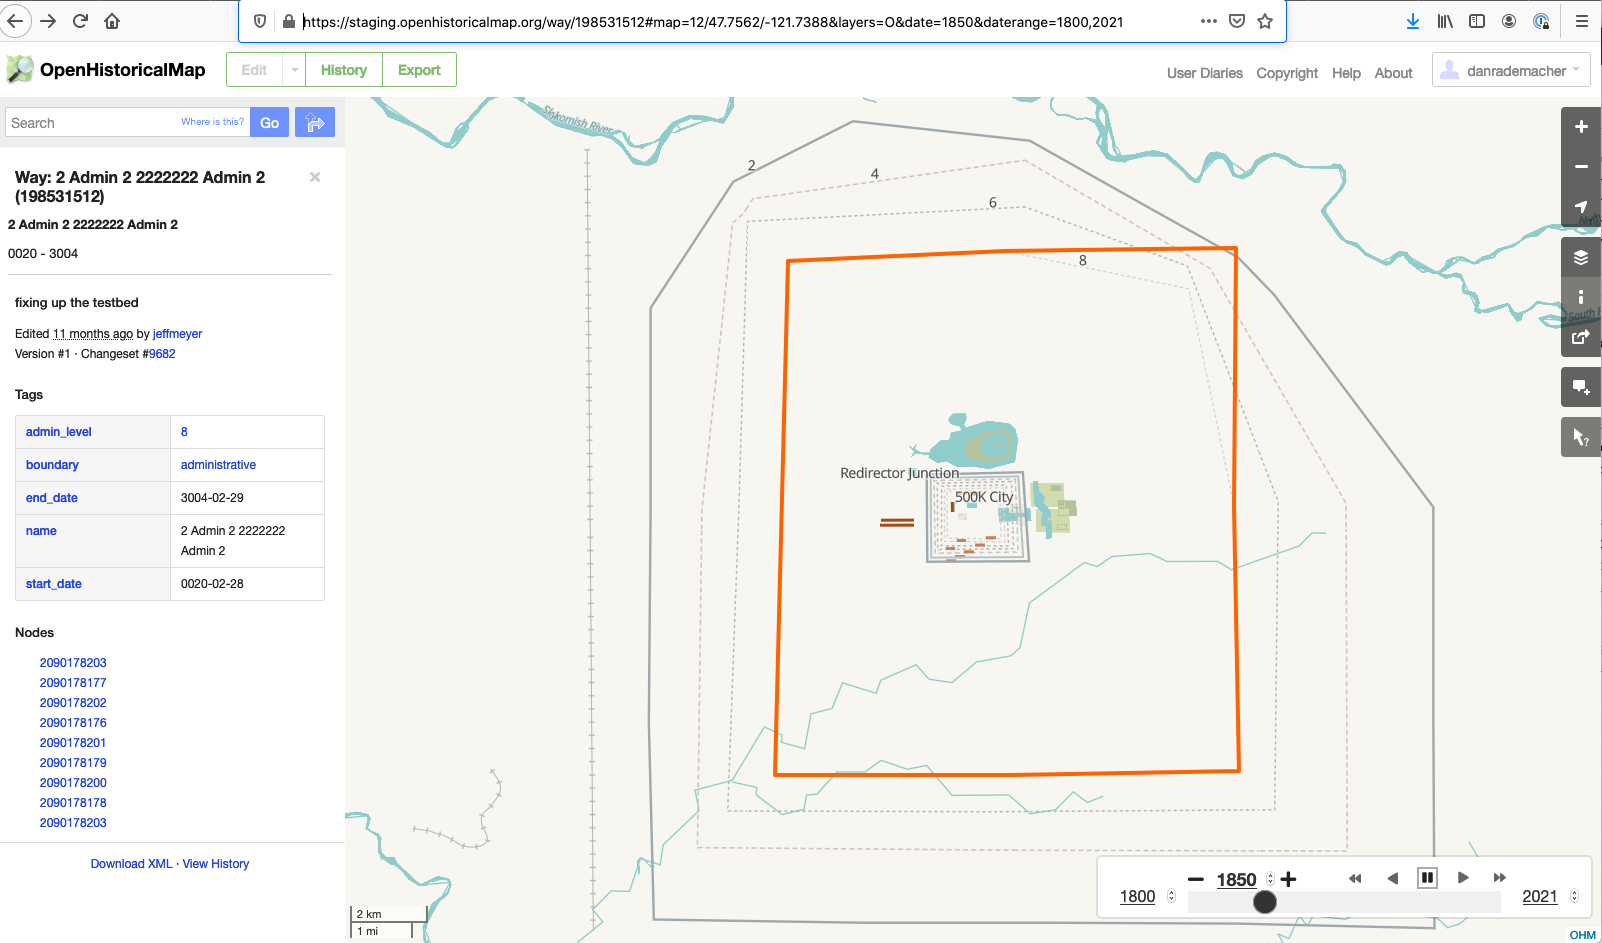Toggle the bookmark star in address bar
Screen dimensions: 1602x943
[x=1265, y=20]
